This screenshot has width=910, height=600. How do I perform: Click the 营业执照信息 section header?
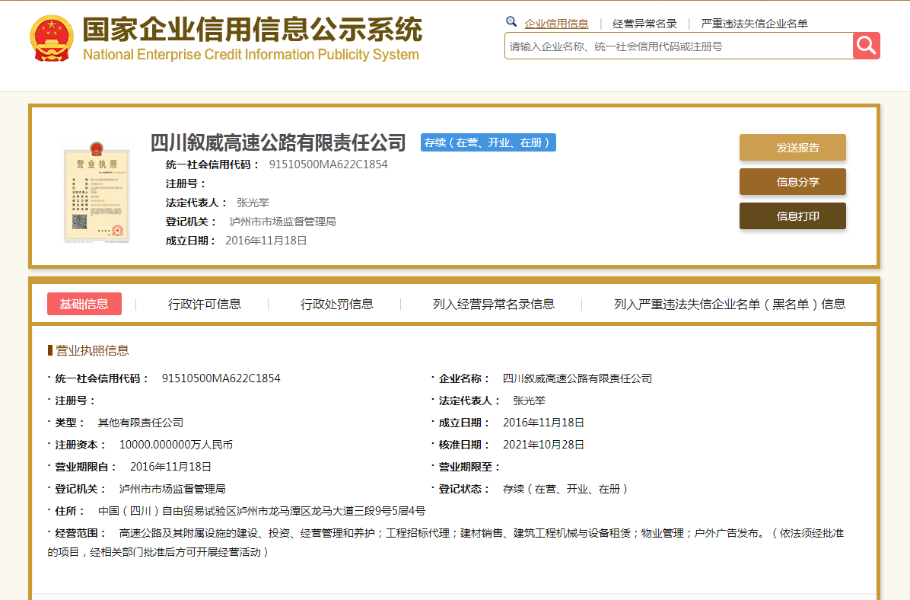(91, 350)
